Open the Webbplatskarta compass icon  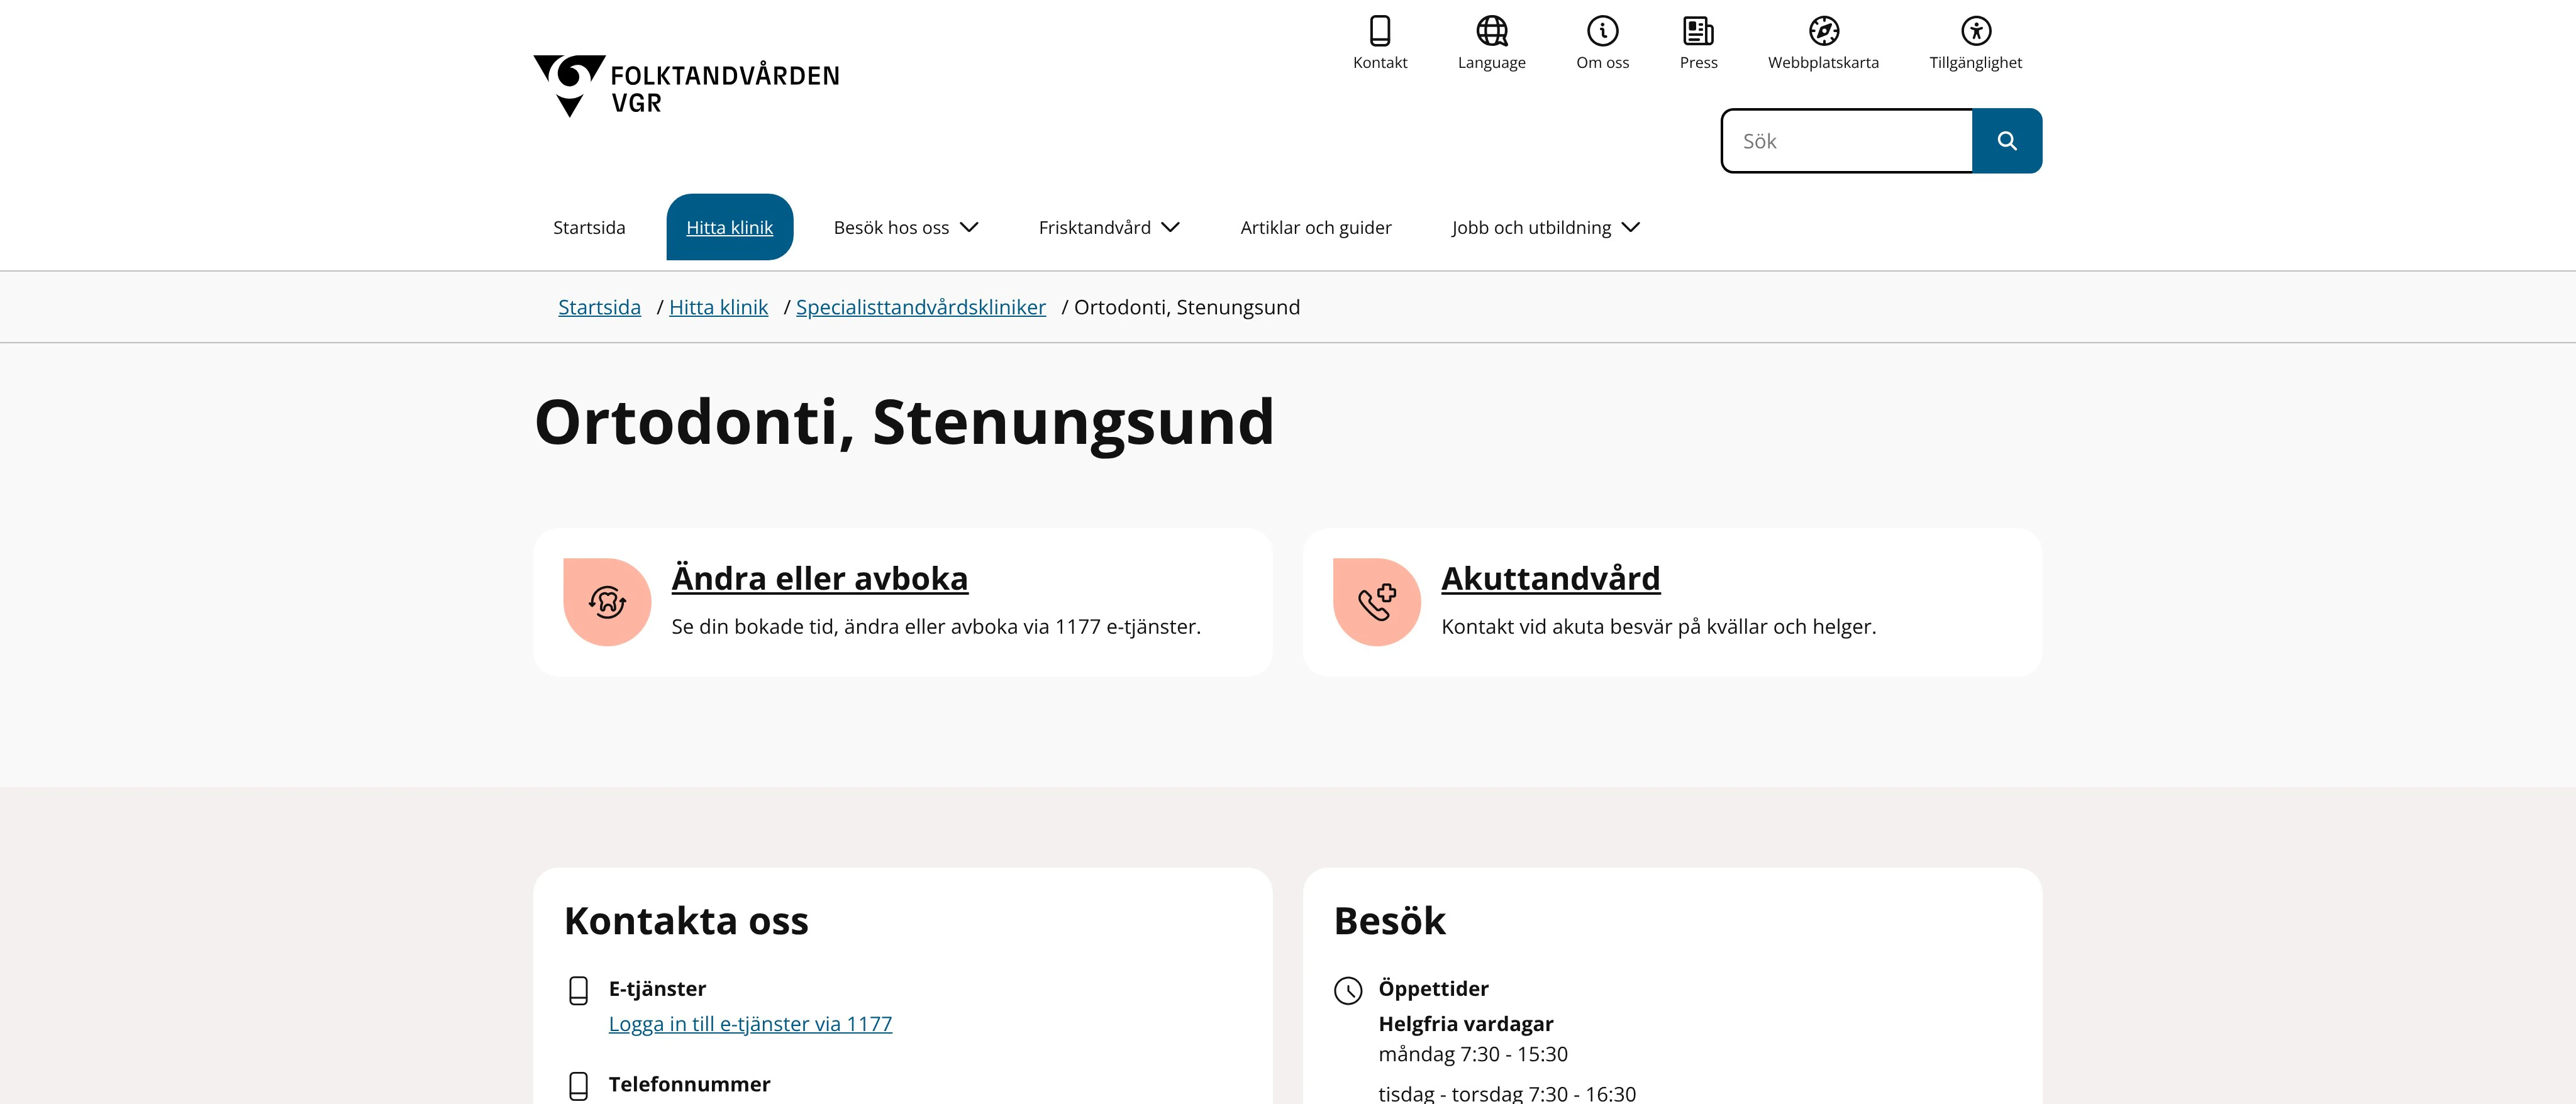[1823, 31]
